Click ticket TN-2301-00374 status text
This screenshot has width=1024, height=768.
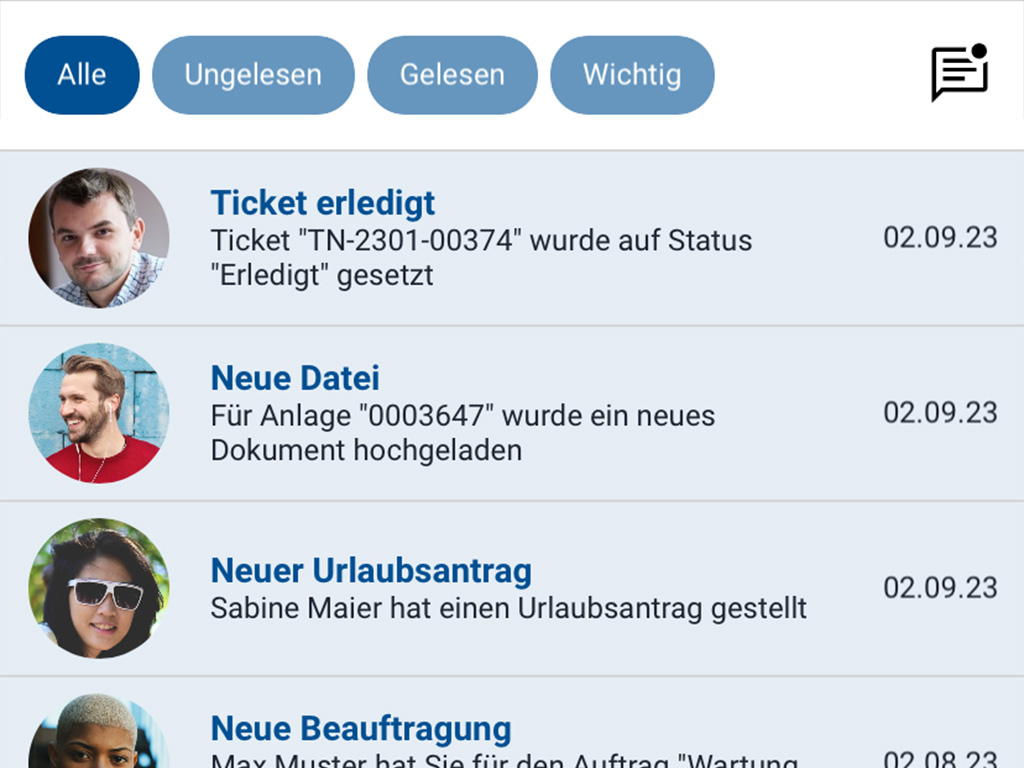click(481, 257)
